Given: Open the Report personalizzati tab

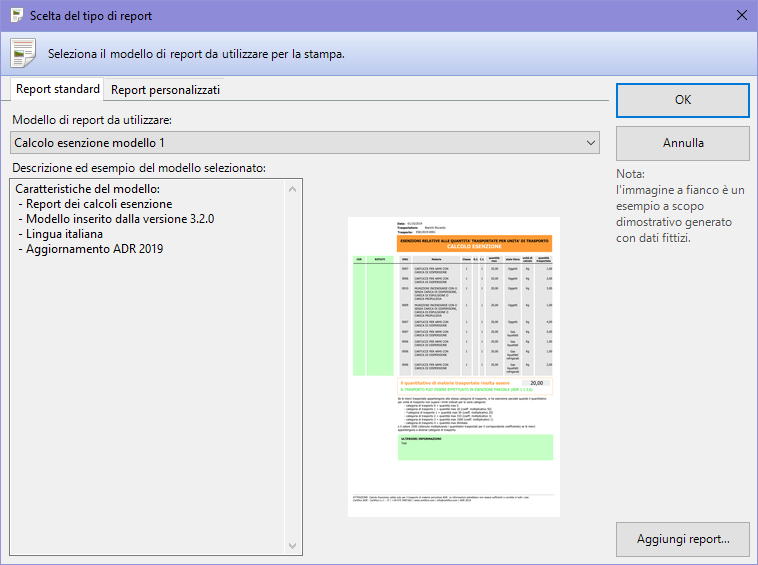Looking at the screenshot, I should click(x=165, y=90).
